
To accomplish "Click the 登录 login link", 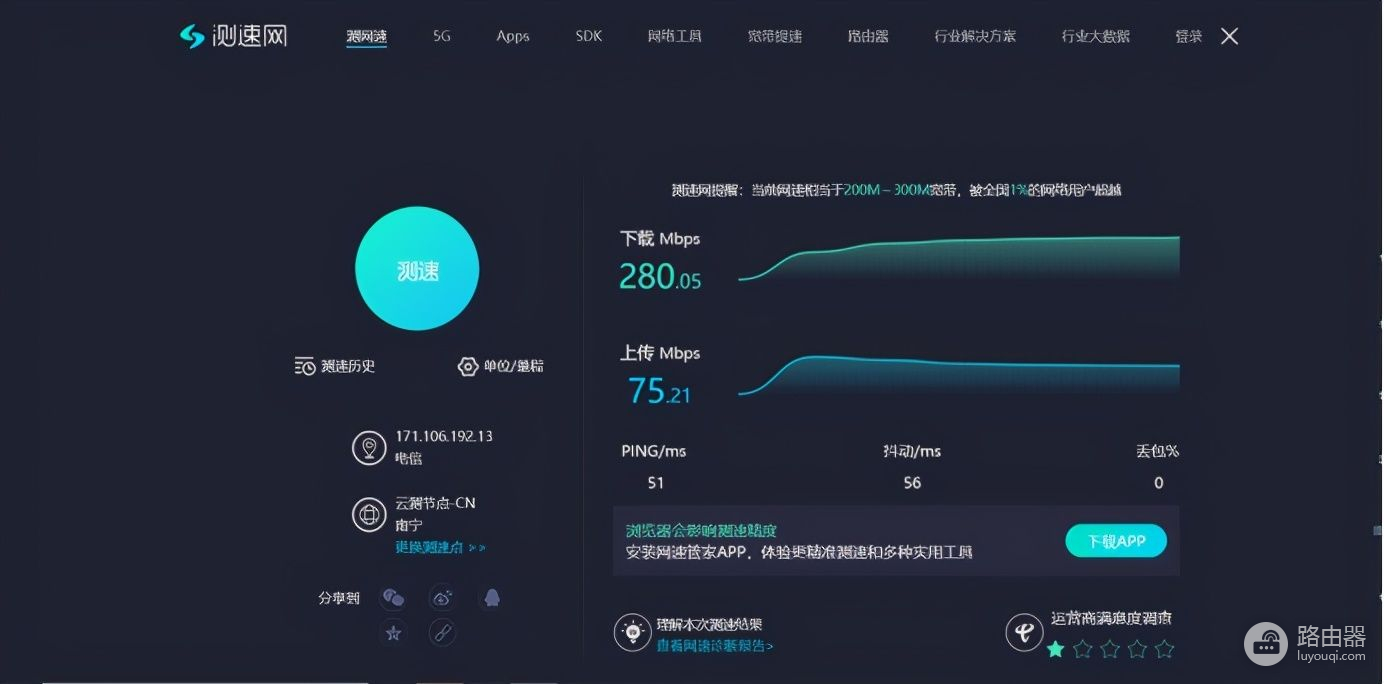I will (1189, 36).
